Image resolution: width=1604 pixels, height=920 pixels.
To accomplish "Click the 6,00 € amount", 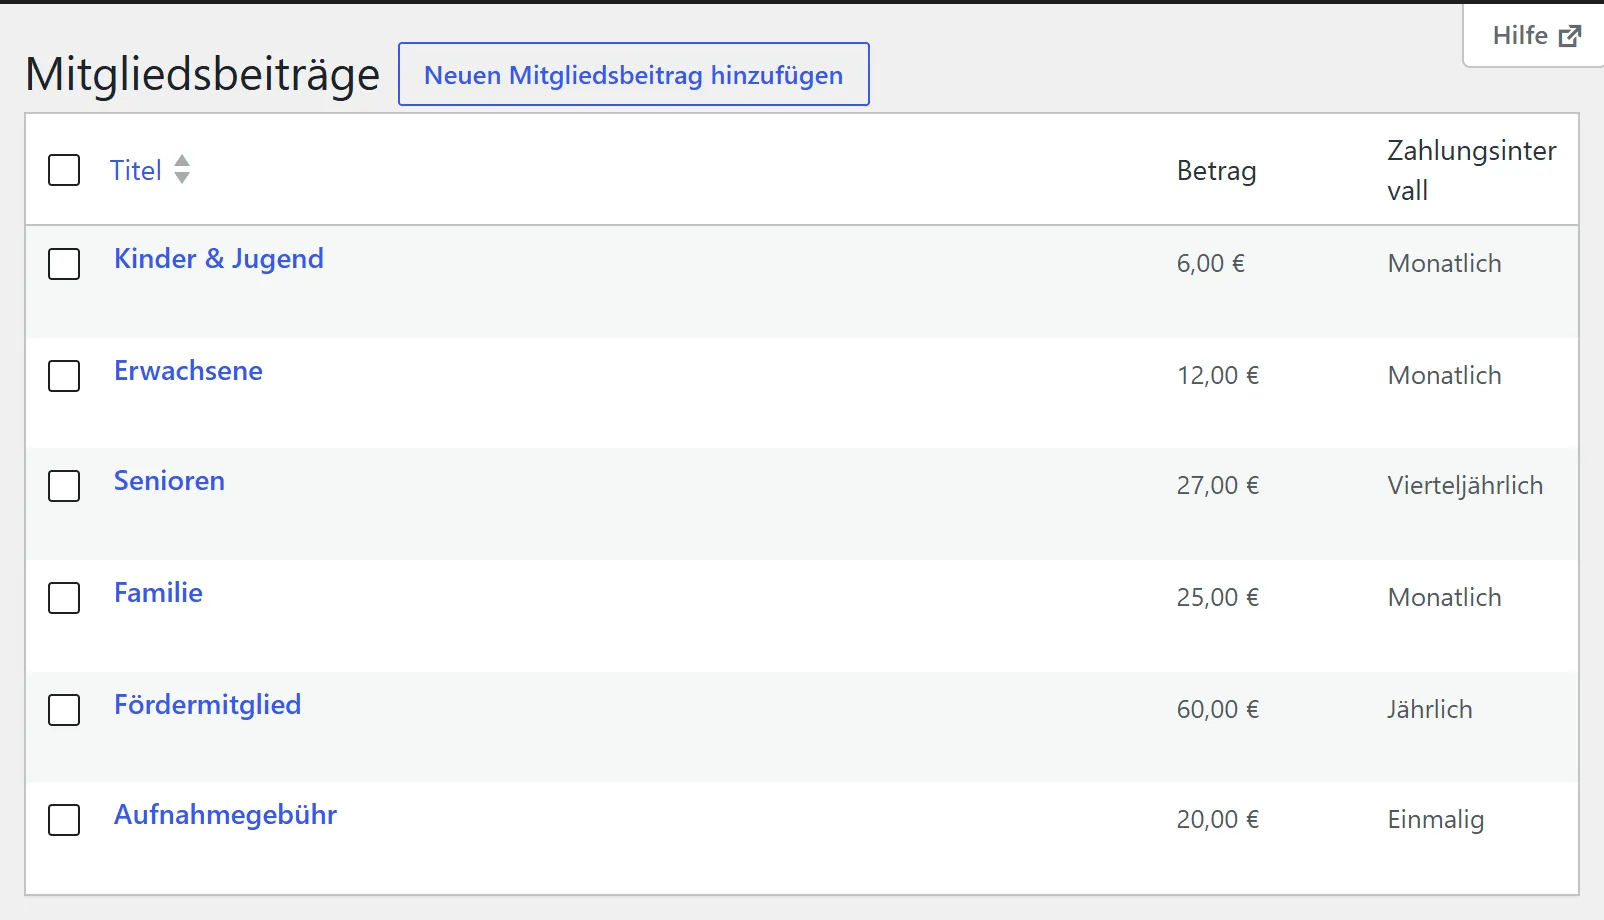I will (1210, 264).
